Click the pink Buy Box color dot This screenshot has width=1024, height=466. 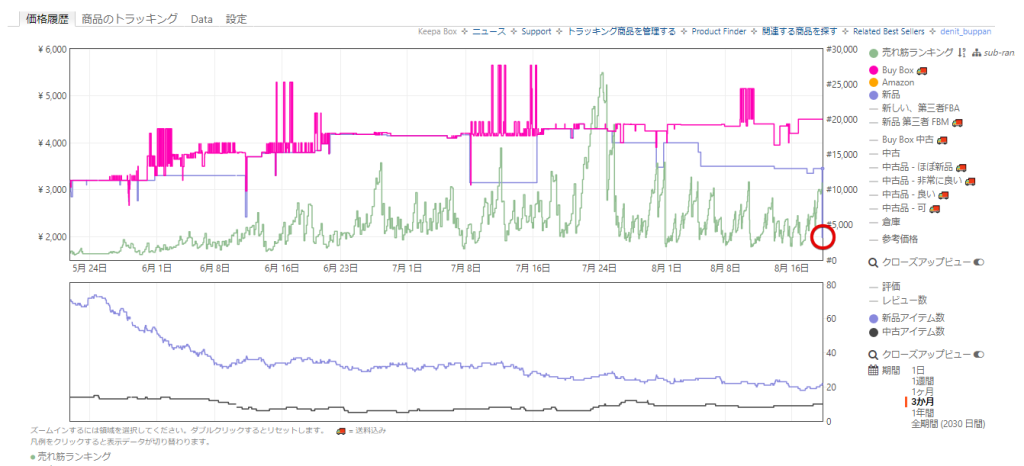click(874, 70)
